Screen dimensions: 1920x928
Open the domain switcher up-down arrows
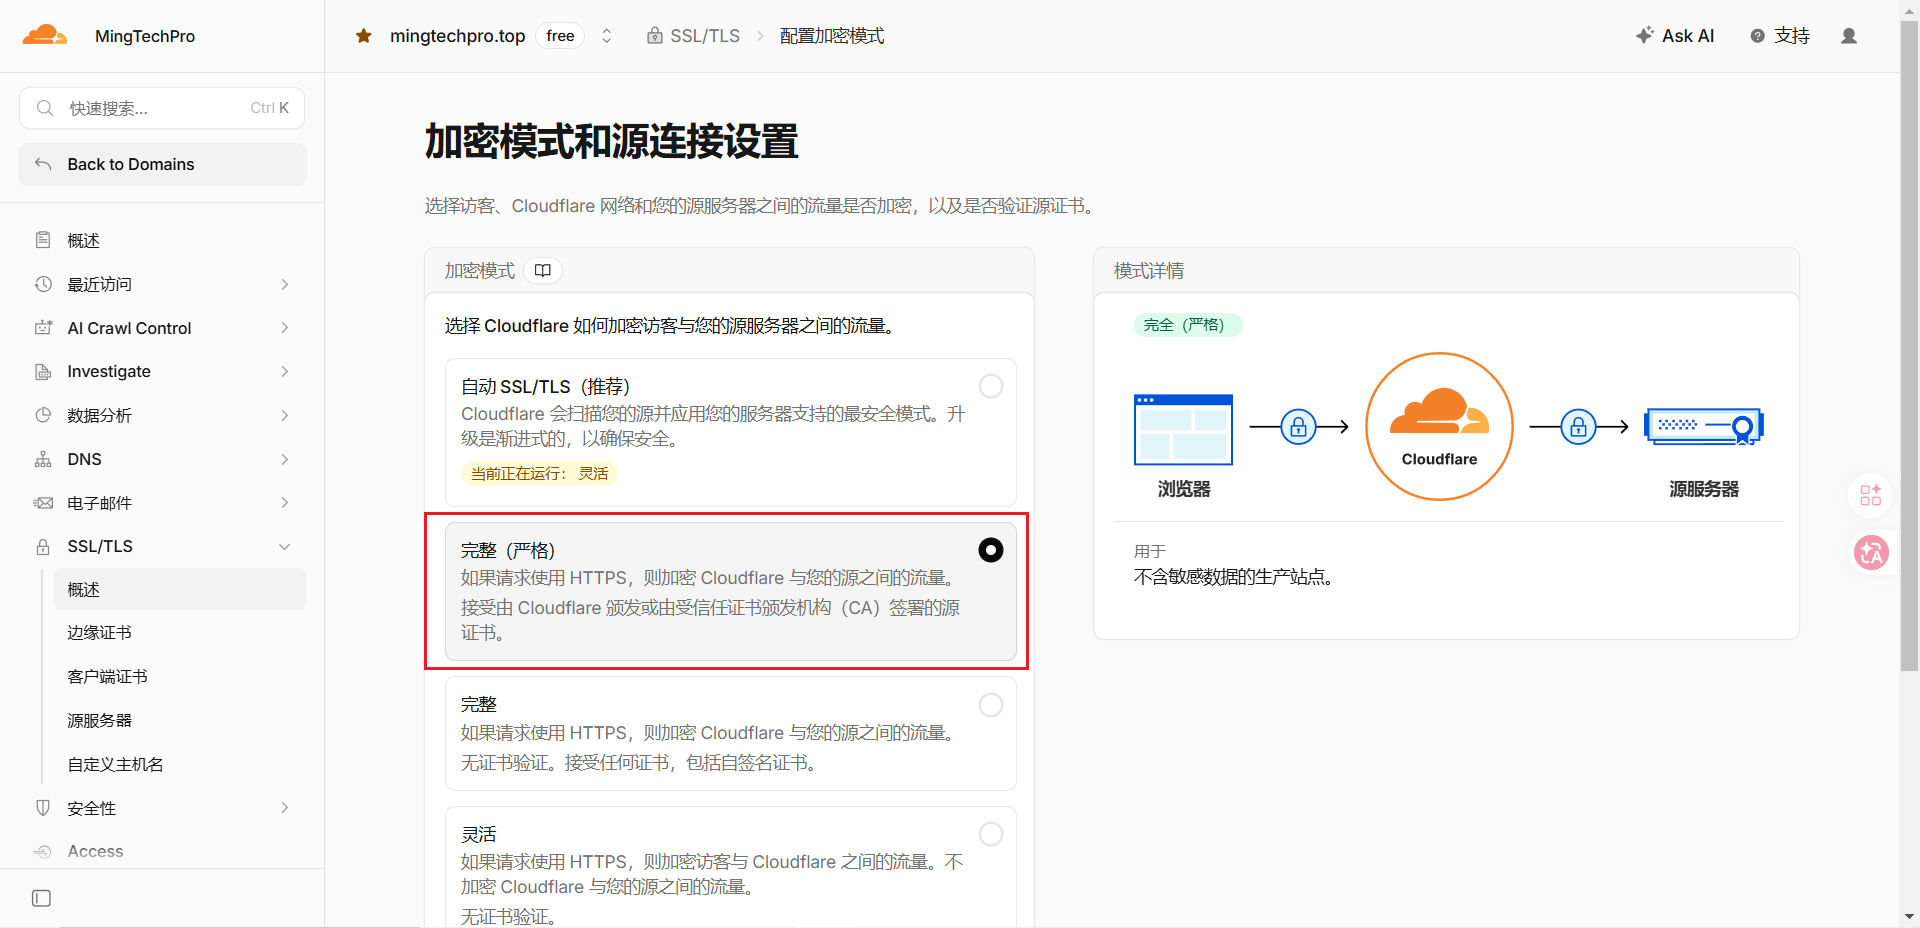pos(606,36)
